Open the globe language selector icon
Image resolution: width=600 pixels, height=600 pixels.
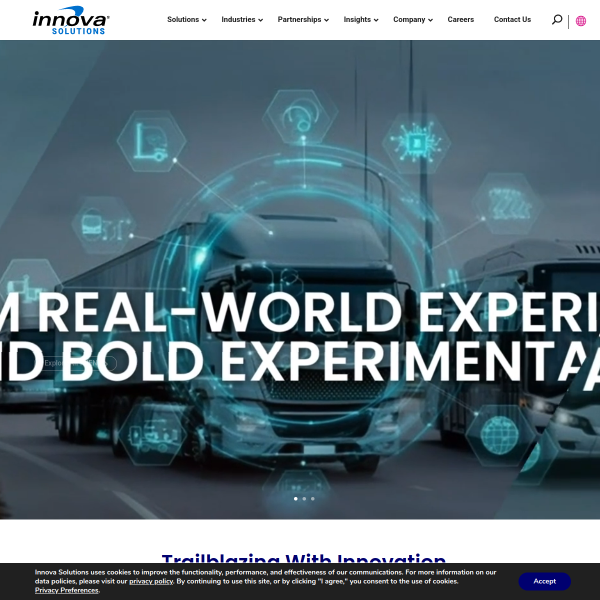(x=580, y=21)
